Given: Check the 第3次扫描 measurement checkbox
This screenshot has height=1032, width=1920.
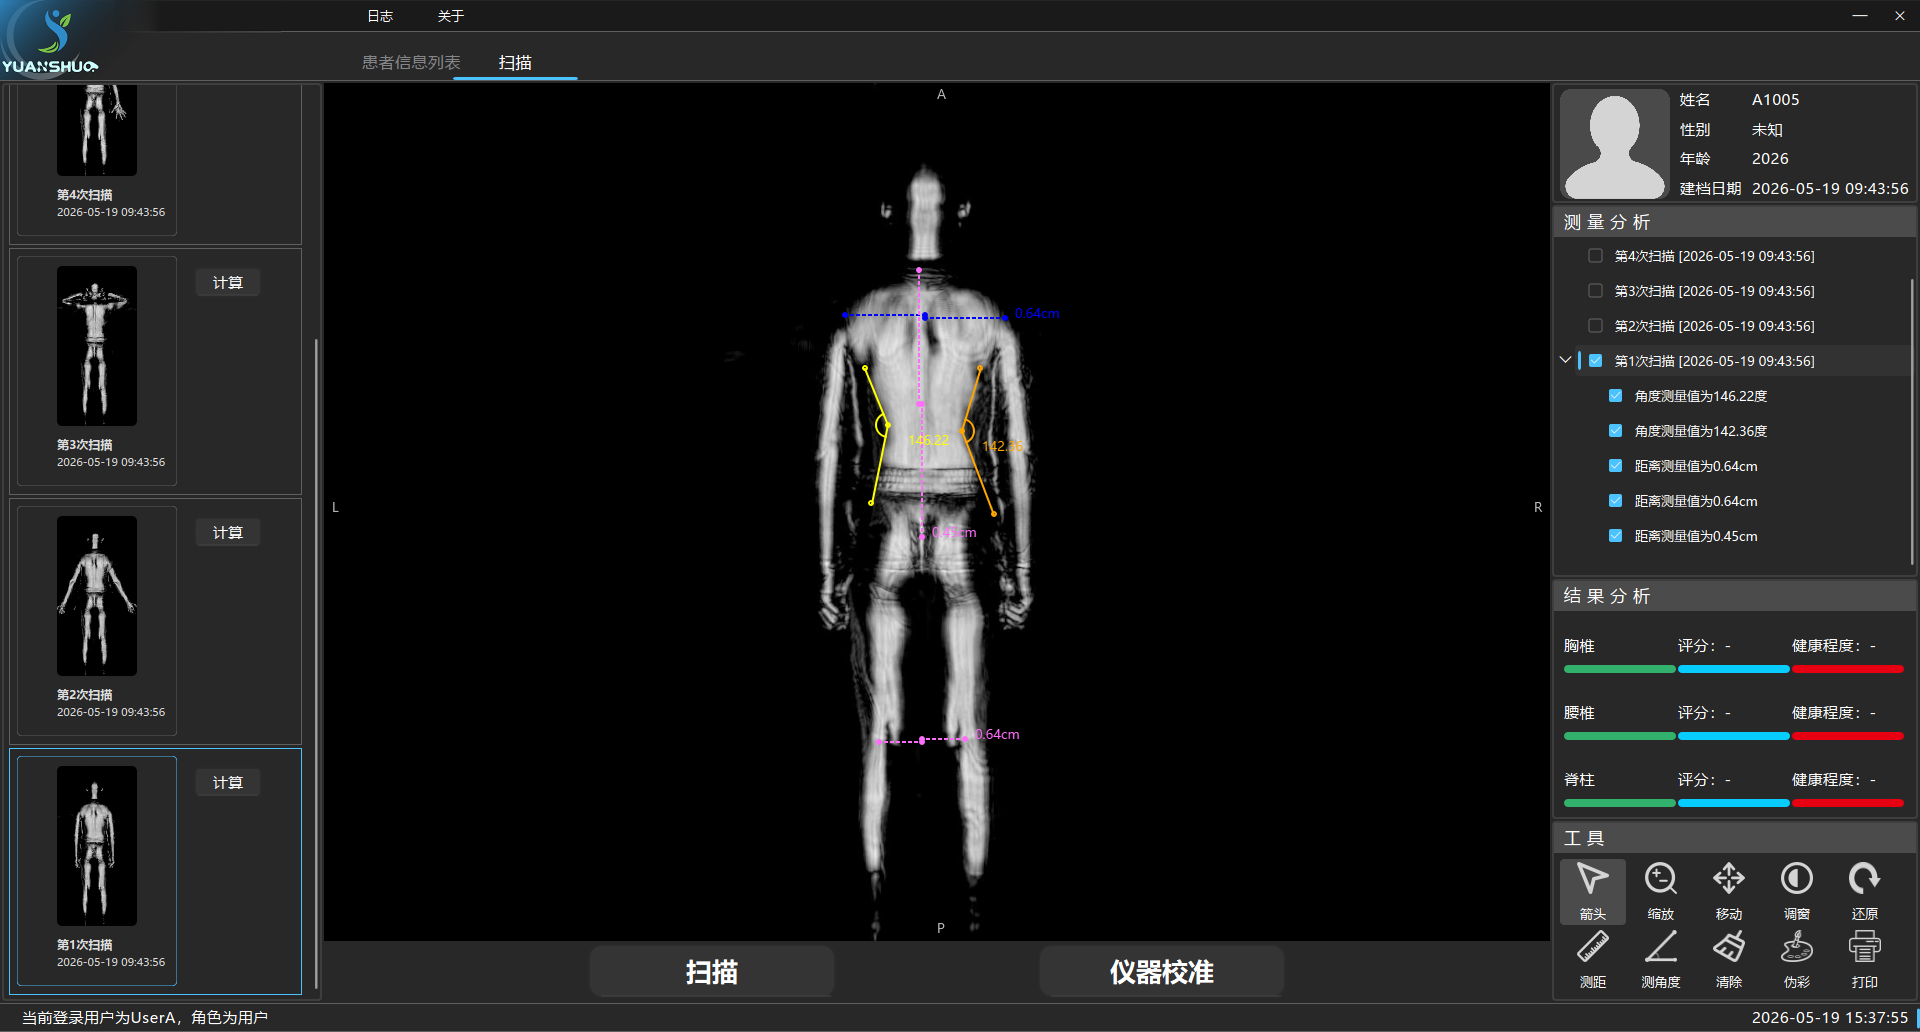Looking at the screenshot, I should coord(1595,291).
